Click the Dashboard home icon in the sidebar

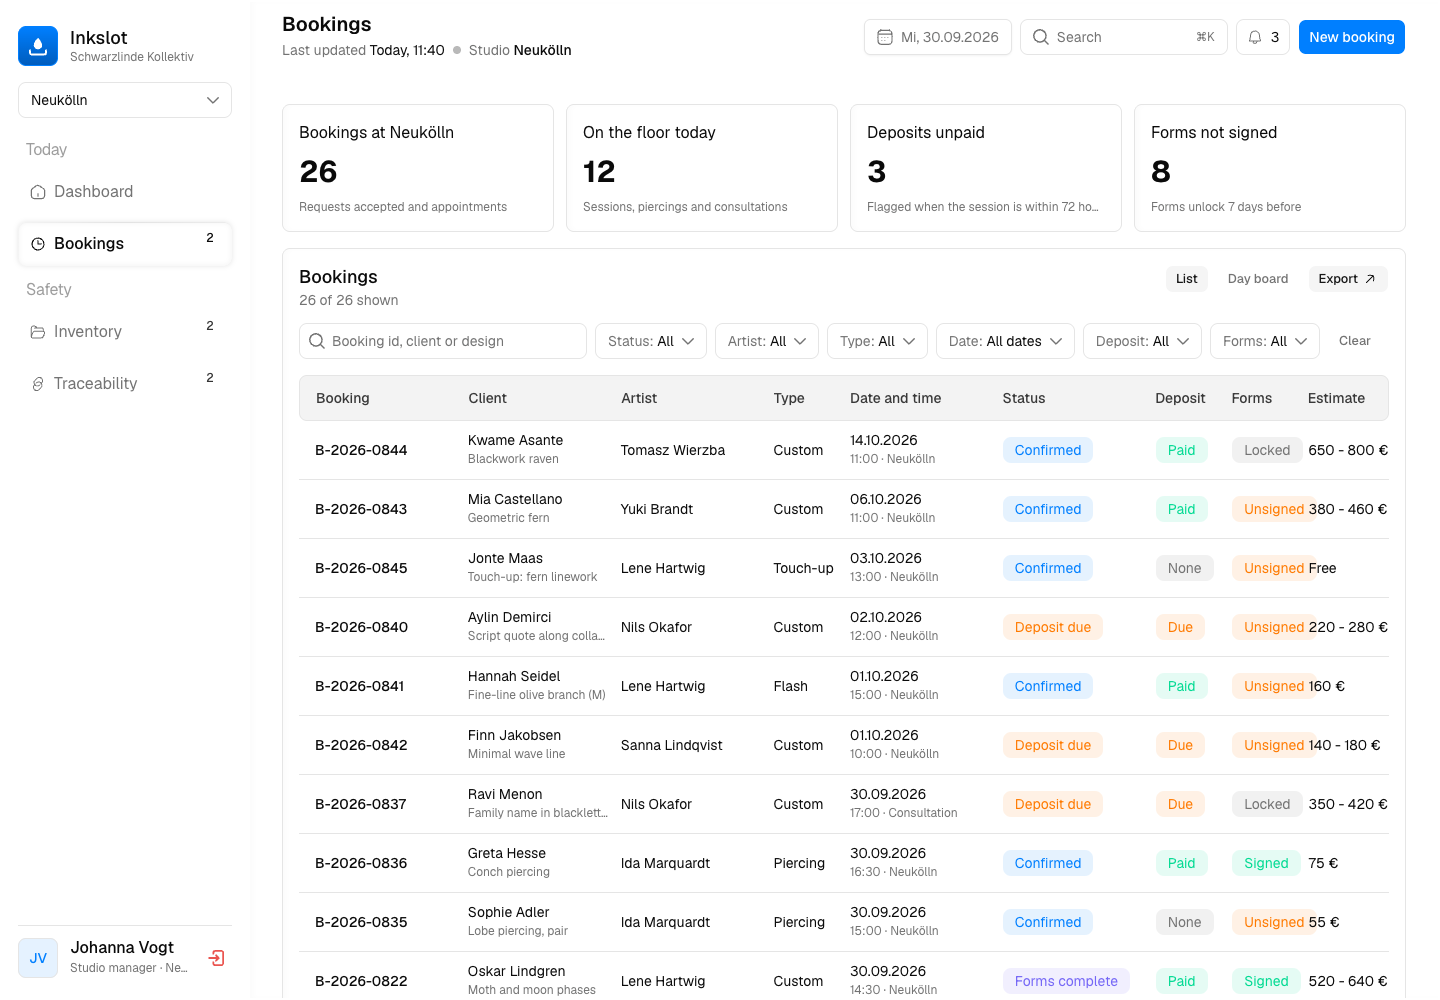click(x=38, y=192)
